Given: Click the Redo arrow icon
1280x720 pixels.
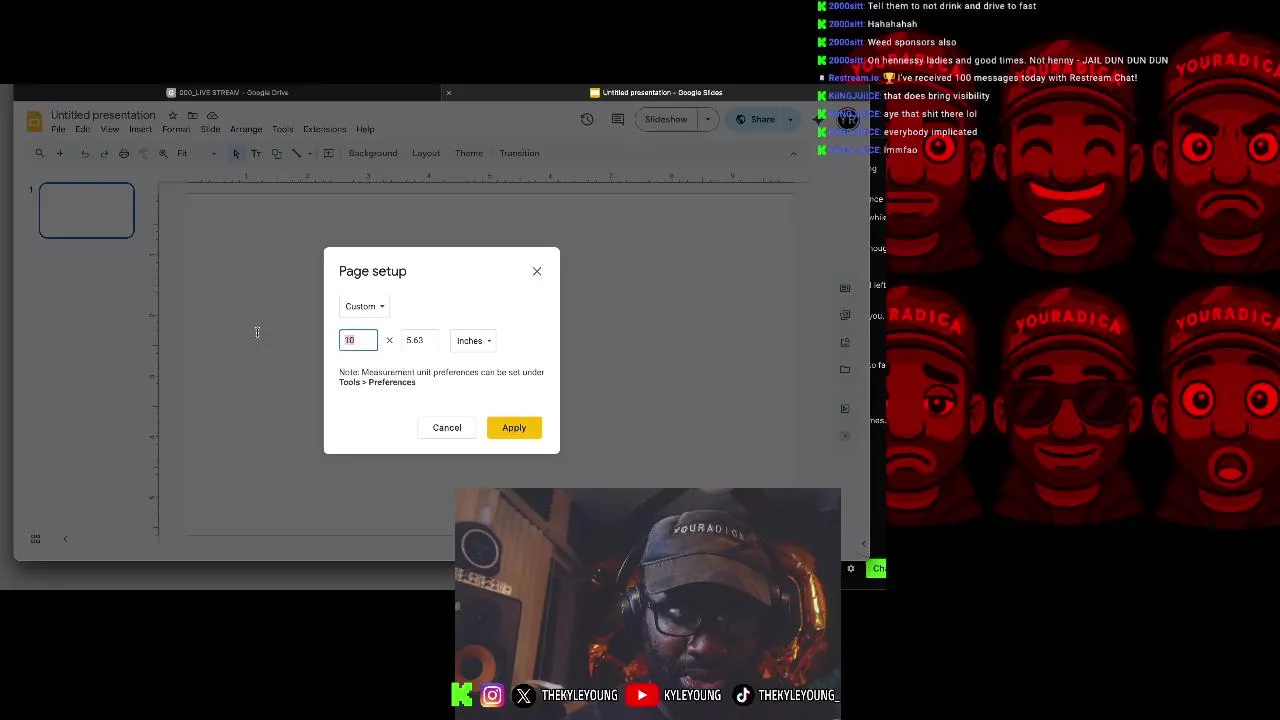Looking at the screenshot, I should tap(104, 153).
